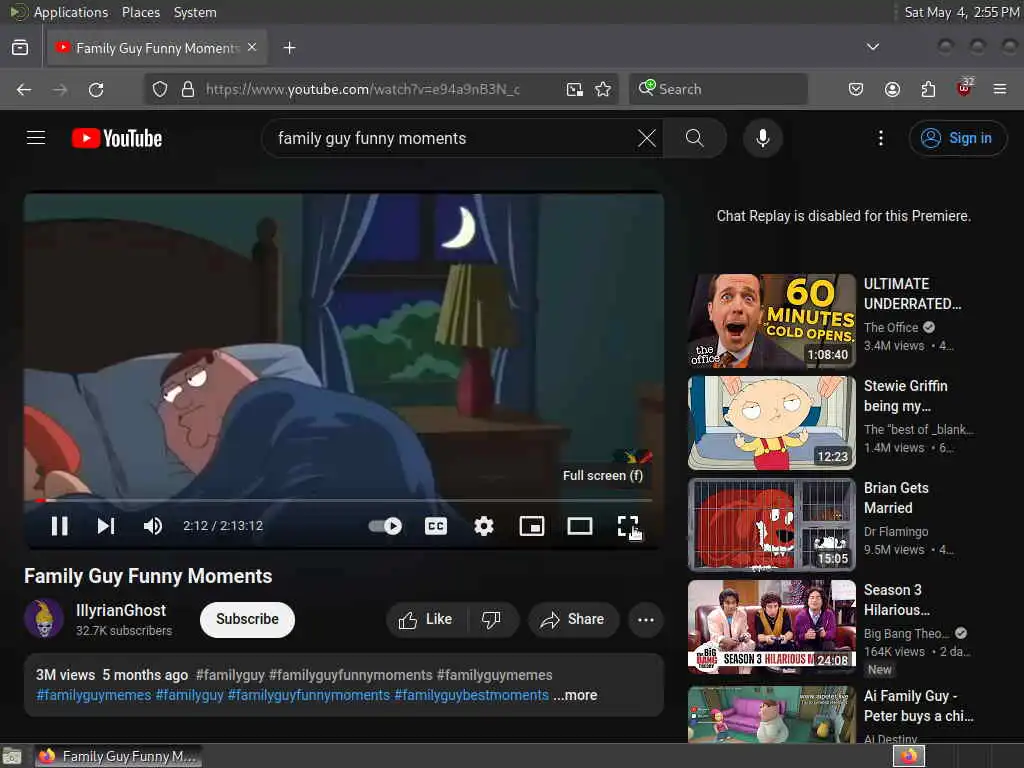Bookmark this page with star

click(603, 89)
